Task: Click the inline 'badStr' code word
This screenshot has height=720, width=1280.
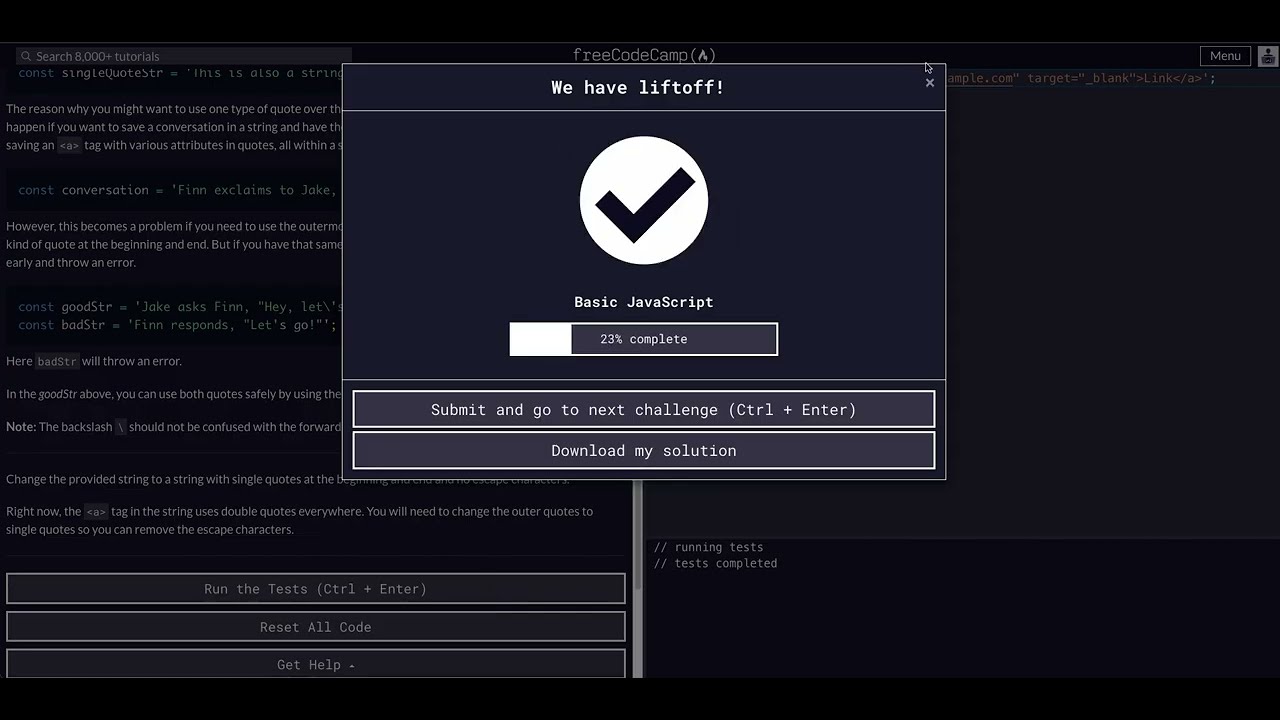Action: coord(57,361)
